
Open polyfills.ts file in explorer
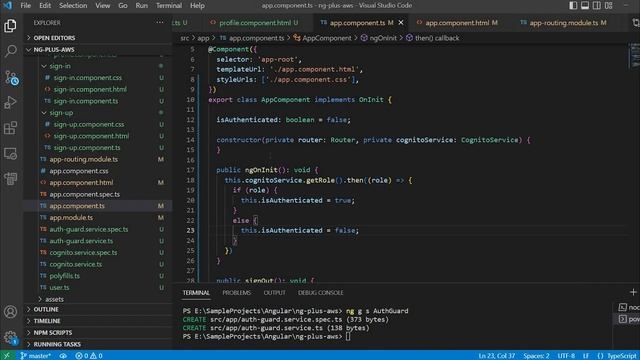(x=98, y=276)
